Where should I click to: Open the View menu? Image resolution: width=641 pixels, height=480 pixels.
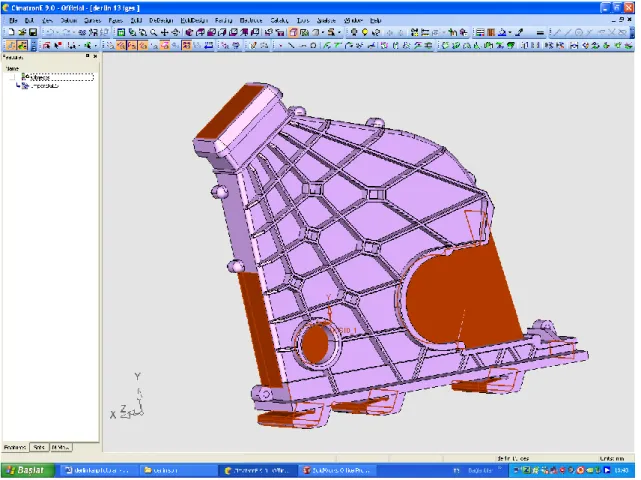click(47, 20)
